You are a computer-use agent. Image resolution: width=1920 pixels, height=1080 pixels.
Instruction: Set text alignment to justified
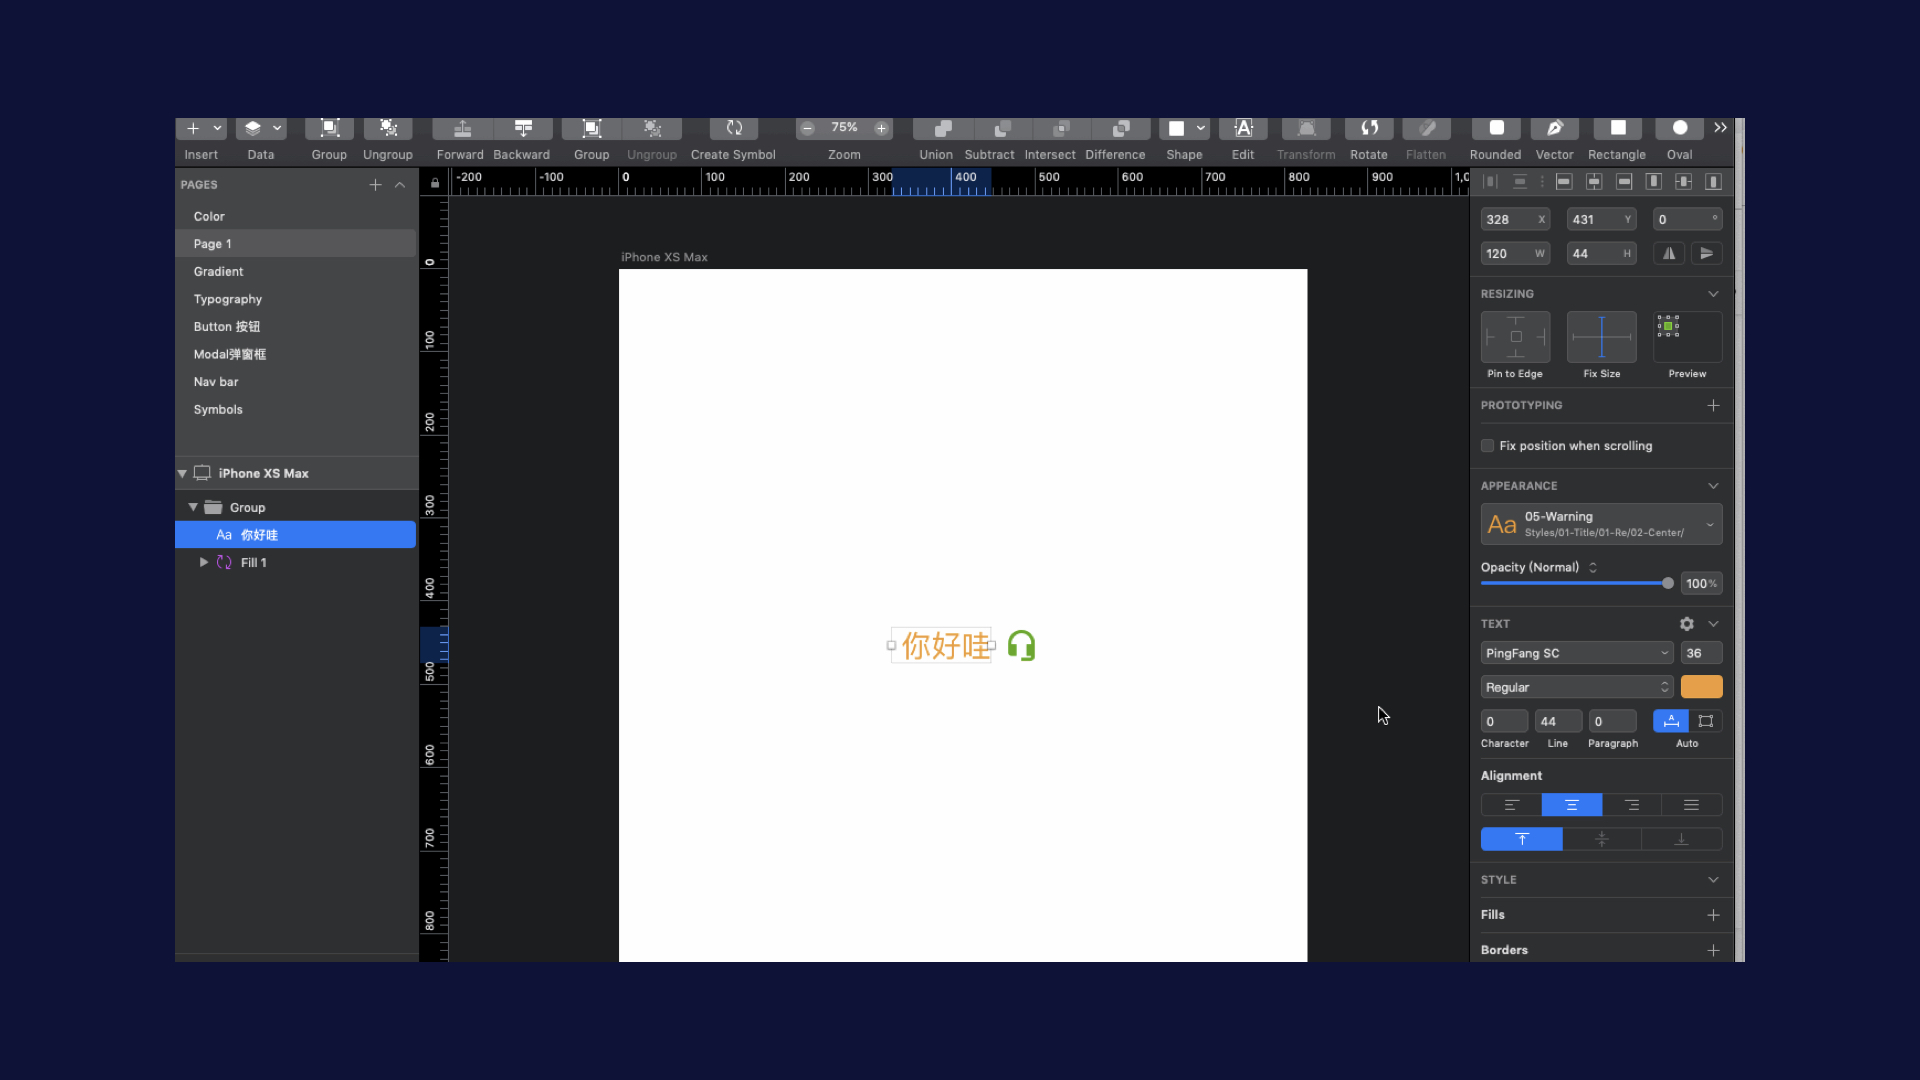[x=1692, y=805]
